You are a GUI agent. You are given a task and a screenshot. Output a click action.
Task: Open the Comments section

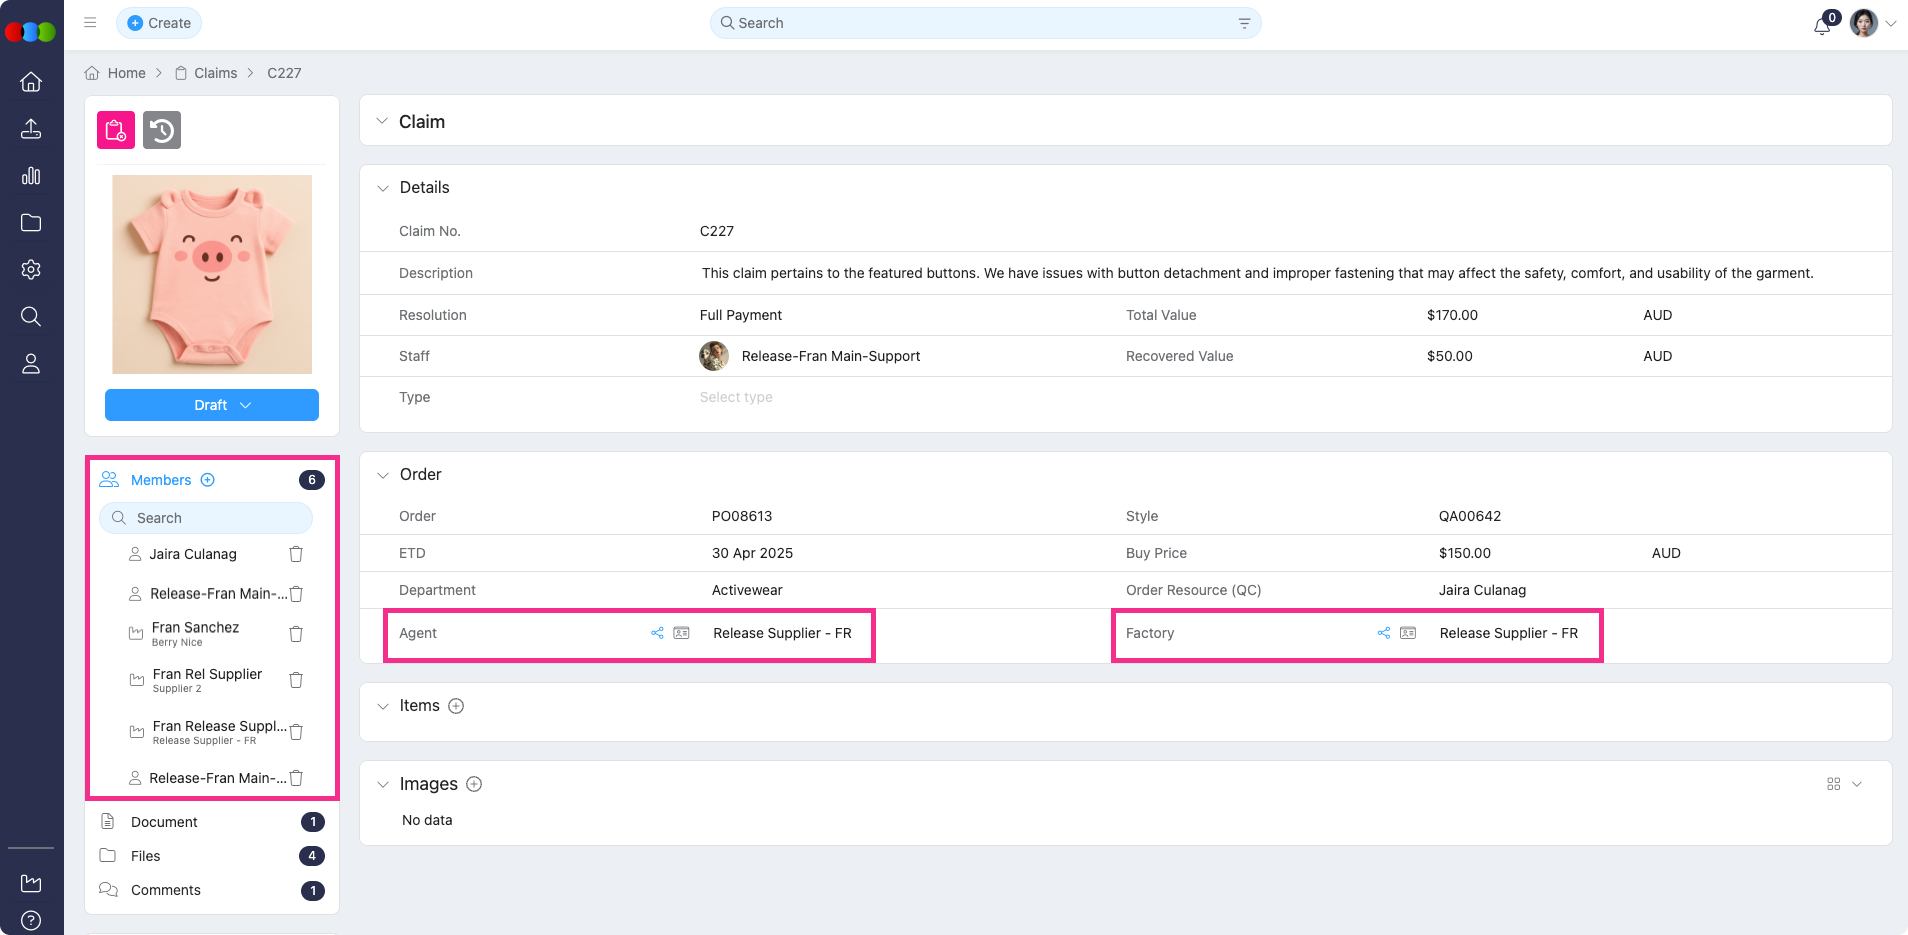coord(166,890)
